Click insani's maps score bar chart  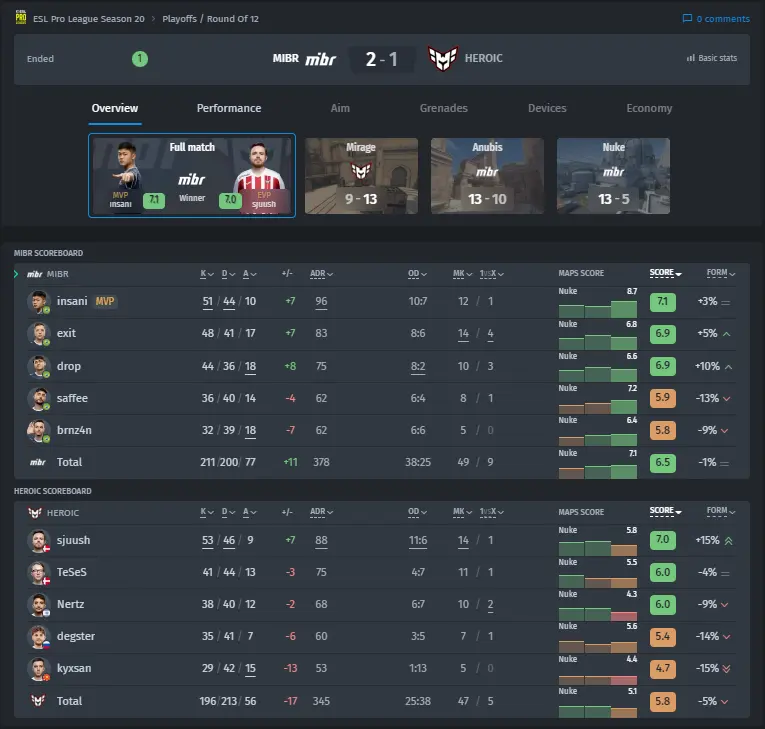click(x=598, y=309)
